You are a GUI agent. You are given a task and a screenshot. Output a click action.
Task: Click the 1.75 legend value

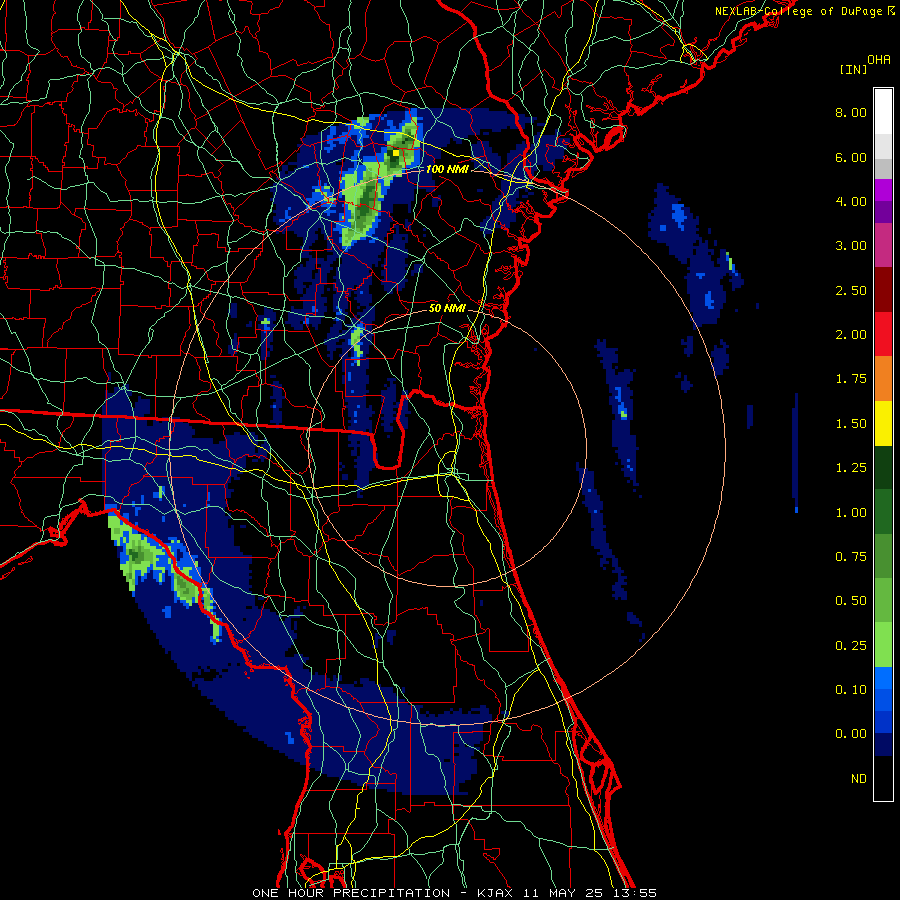click(851, 379)
